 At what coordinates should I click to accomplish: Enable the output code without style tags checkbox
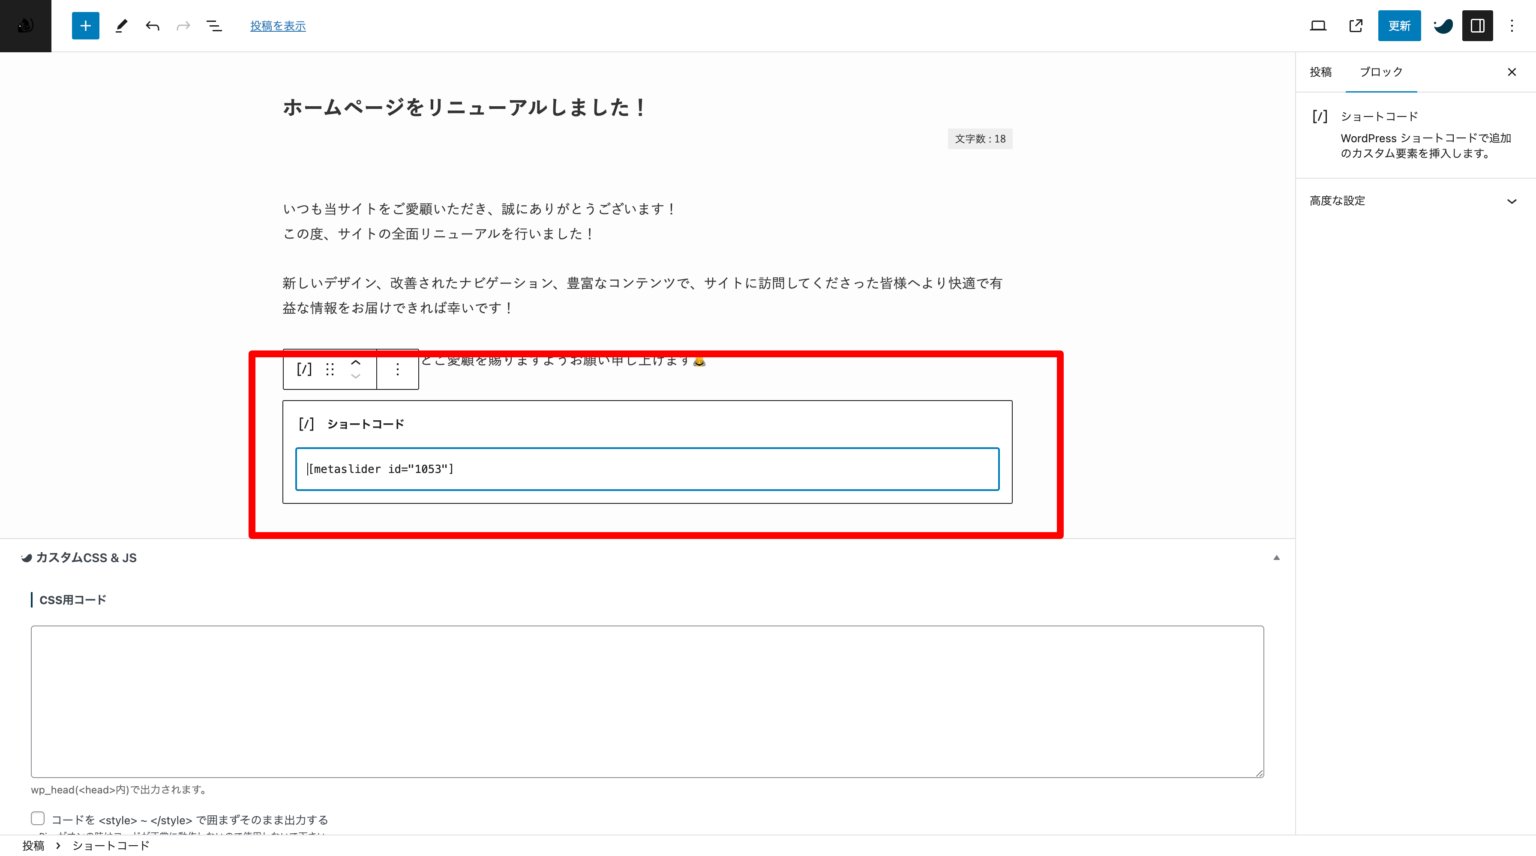pyautogui.click(x=37, y=818)
